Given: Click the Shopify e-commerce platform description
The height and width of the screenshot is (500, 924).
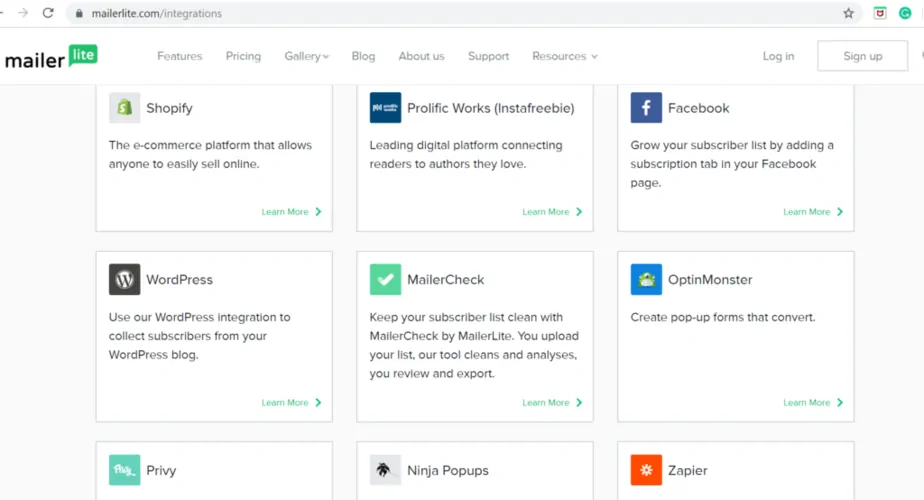Looking at the screenshot, I should click(x=210, y=154).
